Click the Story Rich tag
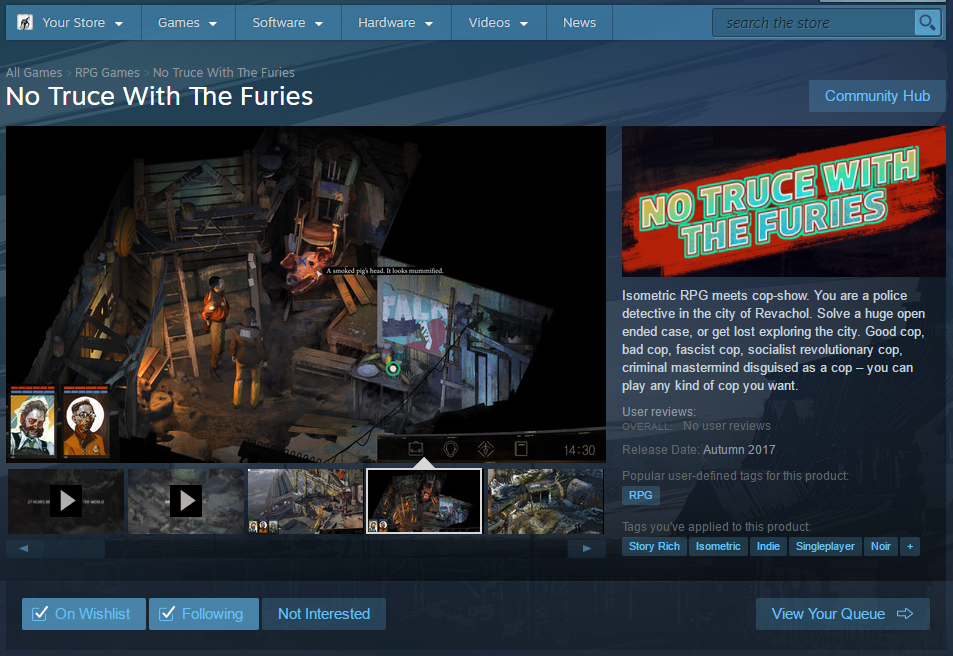The width and height of the screenshot is (953, 656). pos(654,547)
